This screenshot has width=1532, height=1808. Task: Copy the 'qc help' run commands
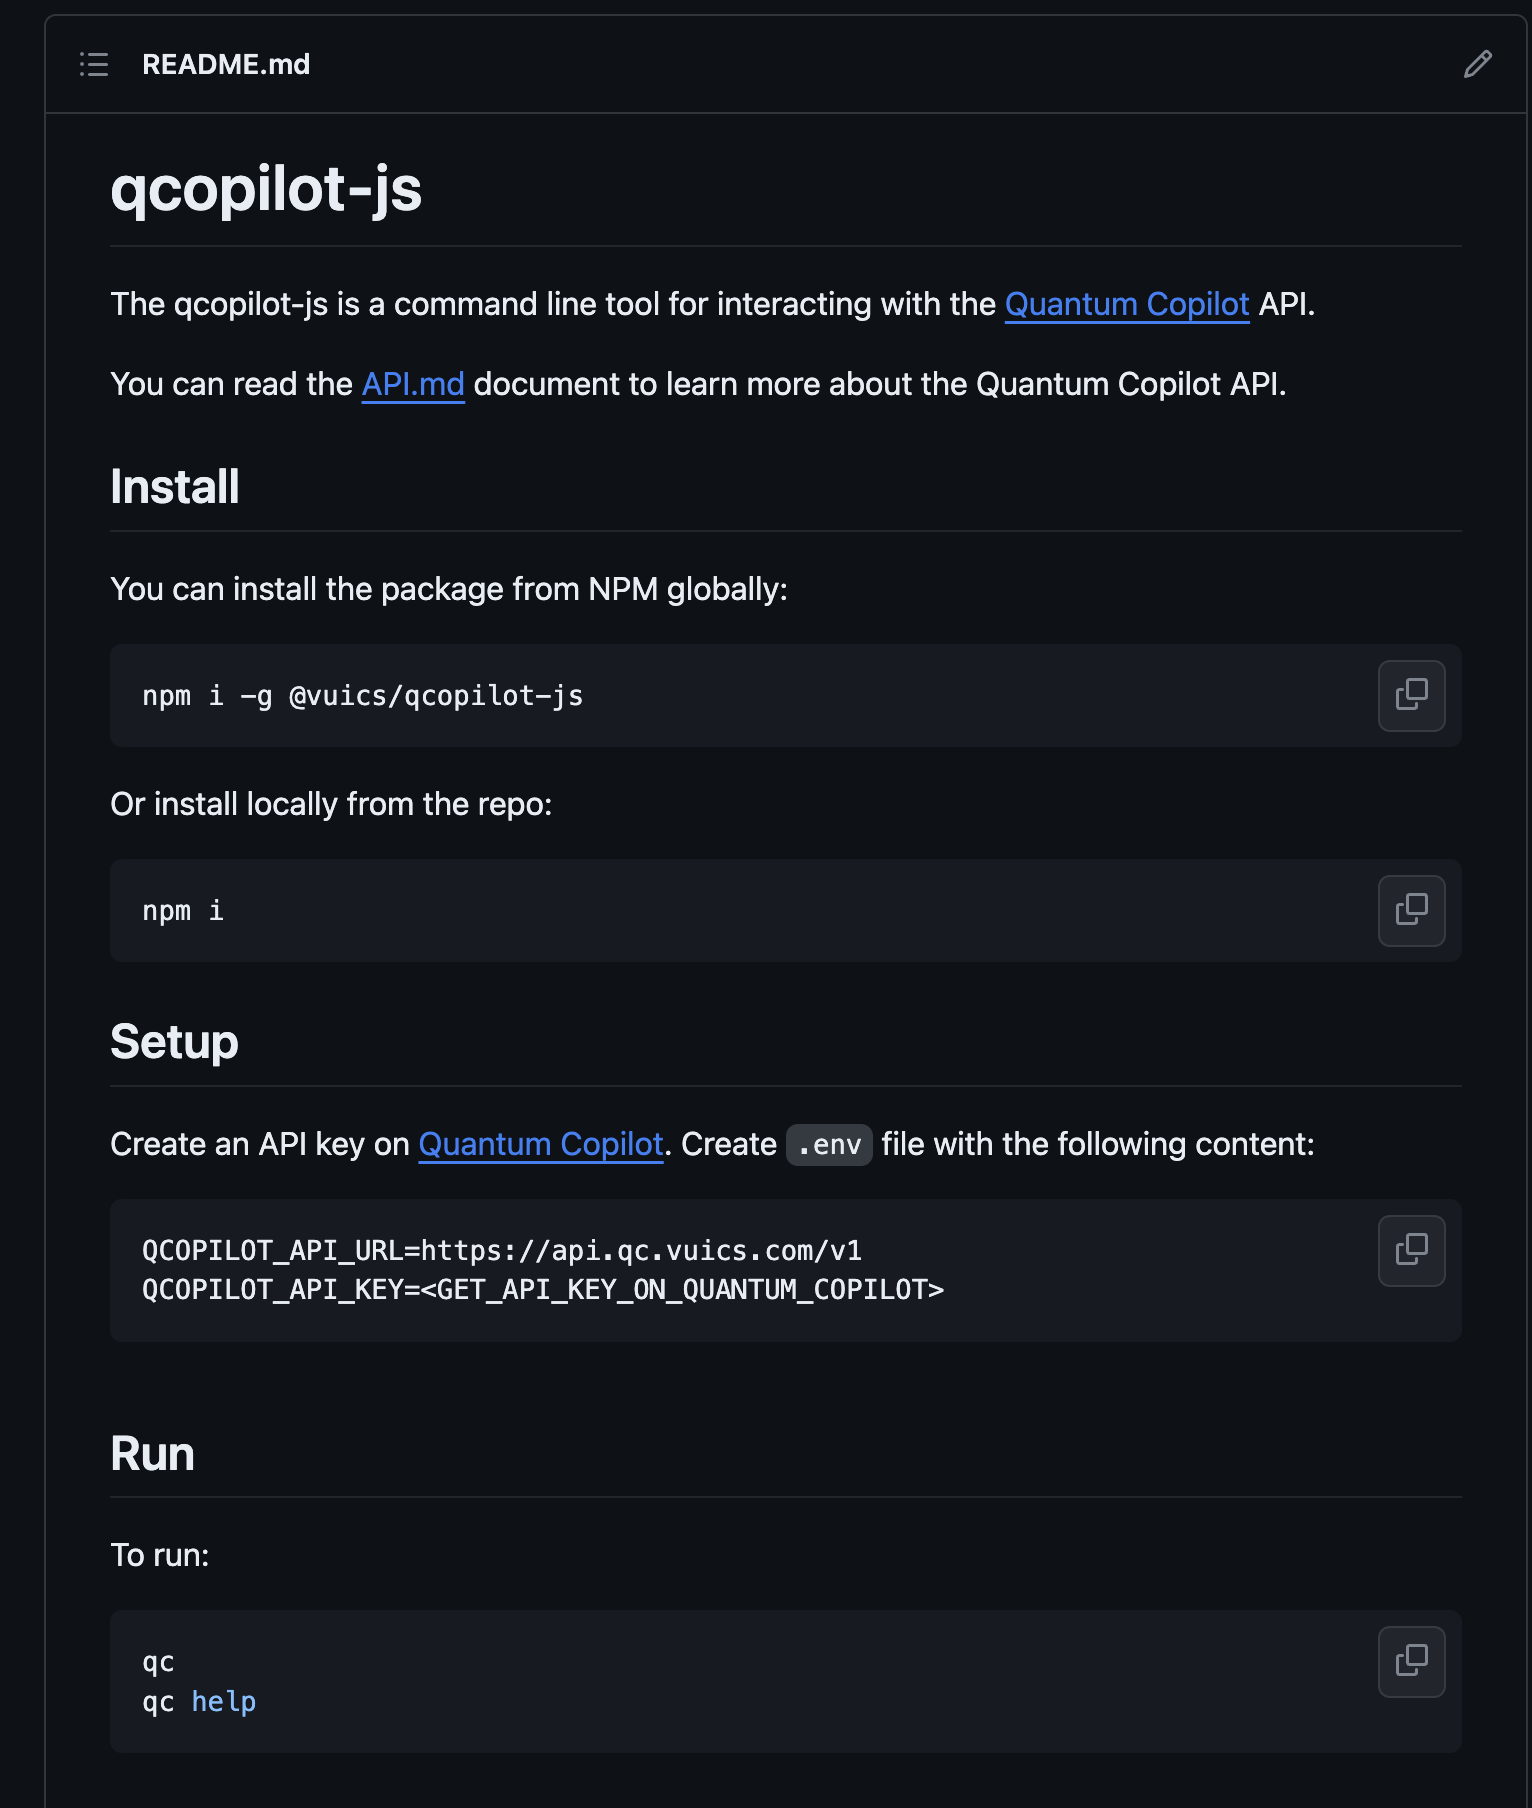(x=1411, y=1662)
